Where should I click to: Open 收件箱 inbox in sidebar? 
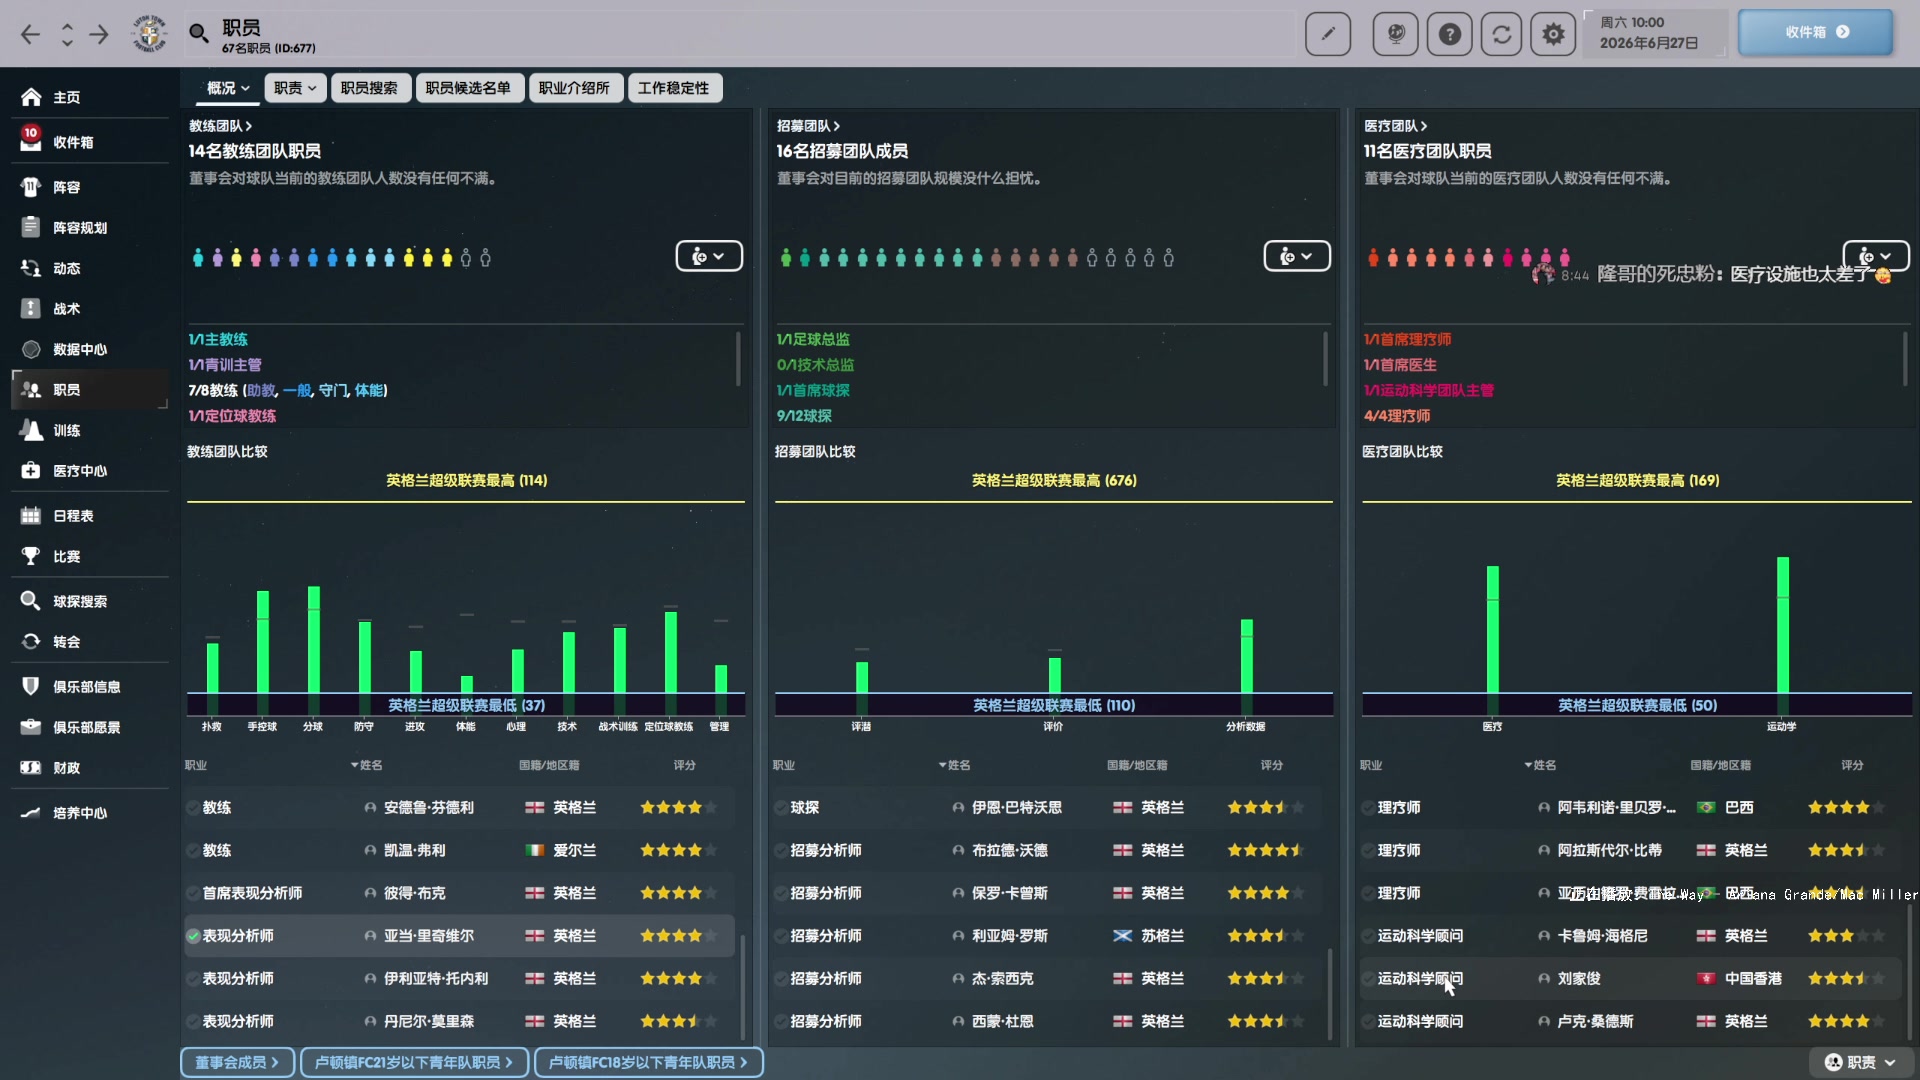coord(90,142)
